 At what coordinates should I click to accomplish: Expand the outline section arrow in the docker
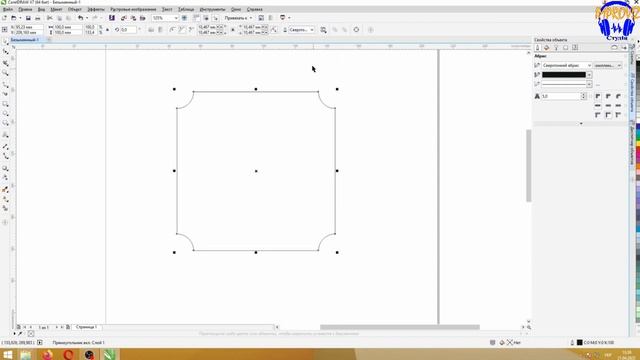point(581,123)
